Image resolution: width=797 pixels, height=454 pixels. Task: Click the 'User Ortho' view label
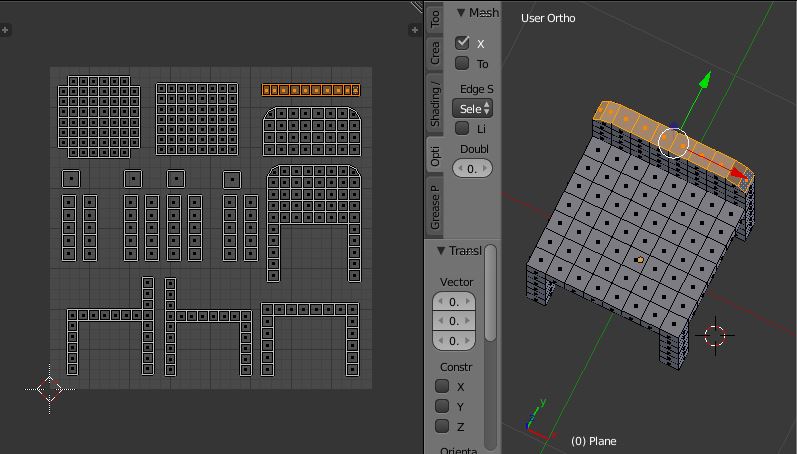click(x=548, y=18)
